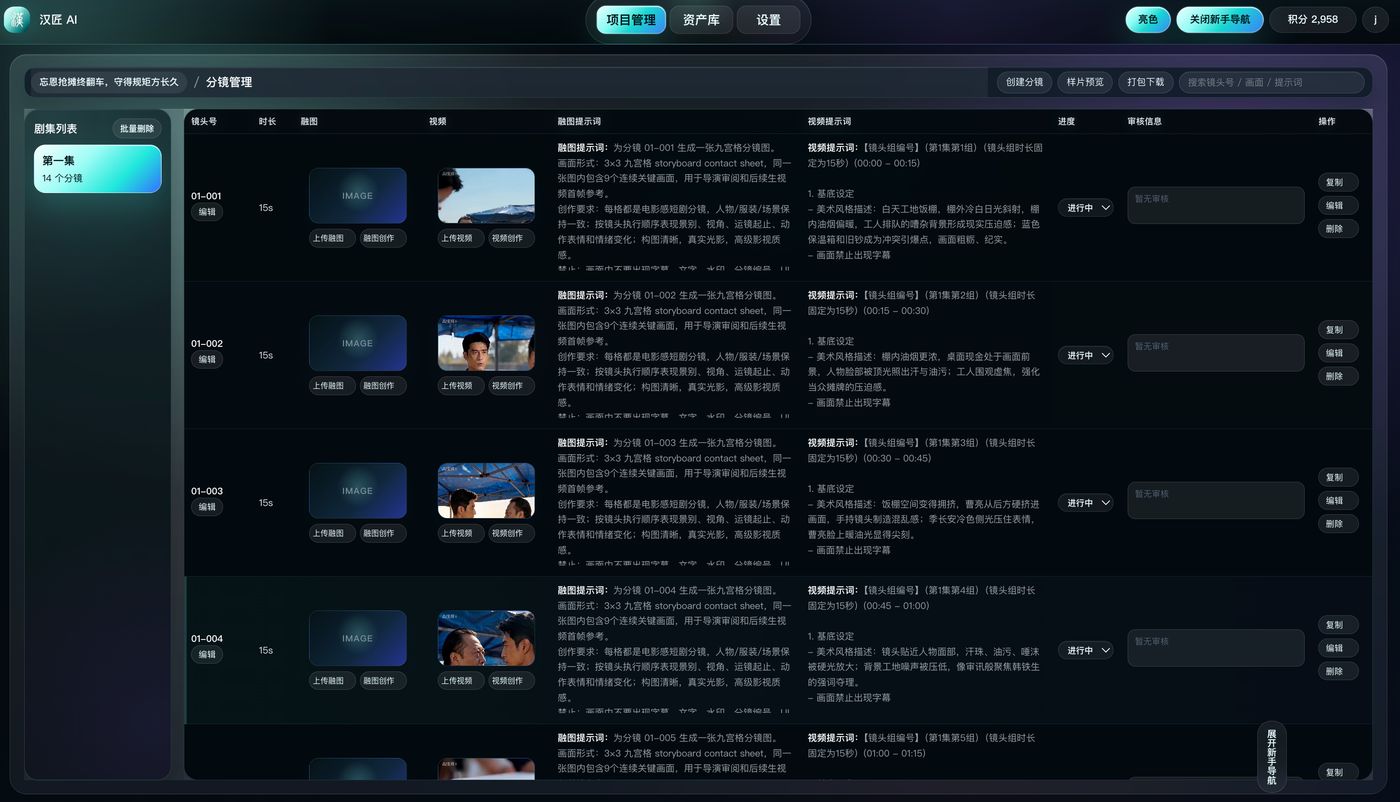Click the 14 个分镜 count text
1400x802 pixels.
(62, 178)
